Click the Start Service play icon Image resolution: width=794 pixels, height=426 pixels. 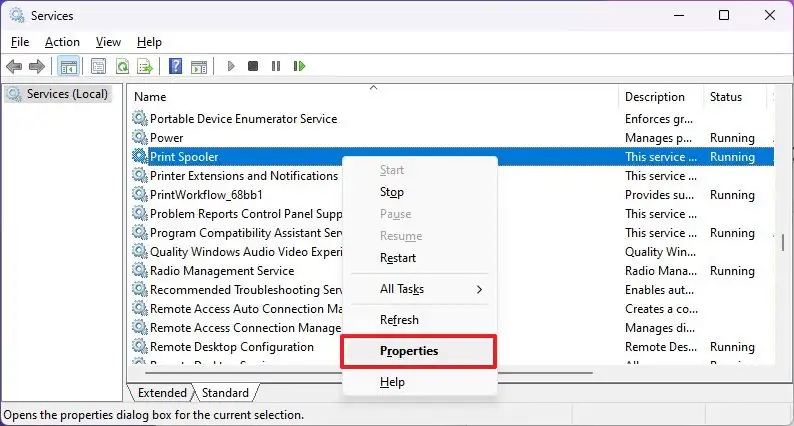coord(231,66)
